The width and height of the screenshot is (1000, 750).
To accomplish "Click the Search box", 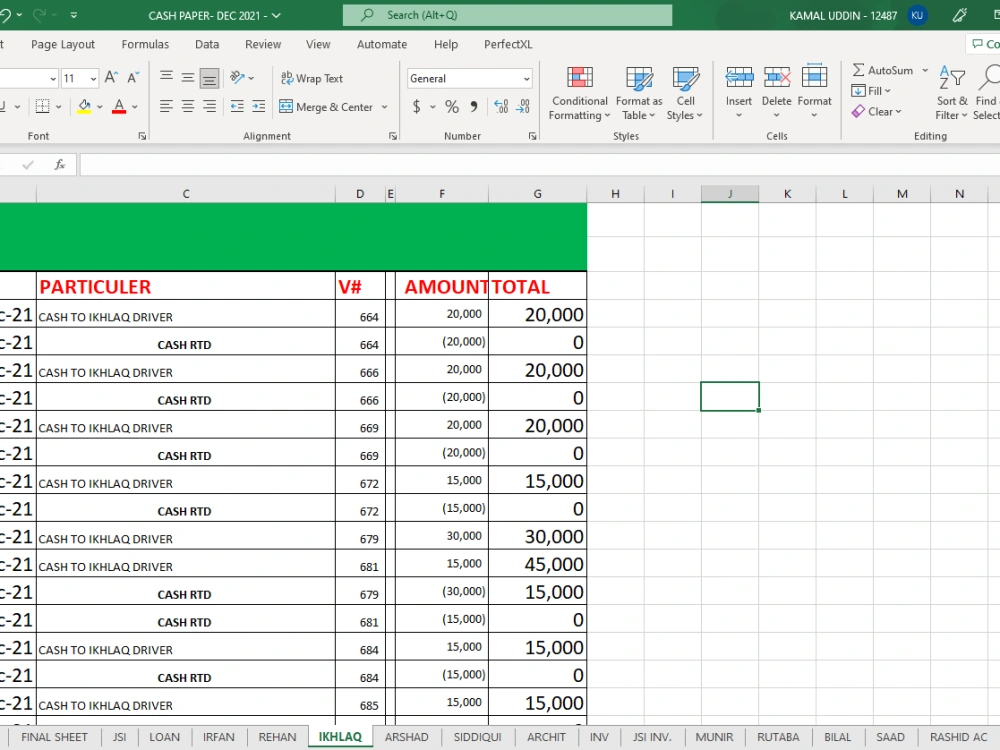I will pyautogui.click(x=508, y=15).
